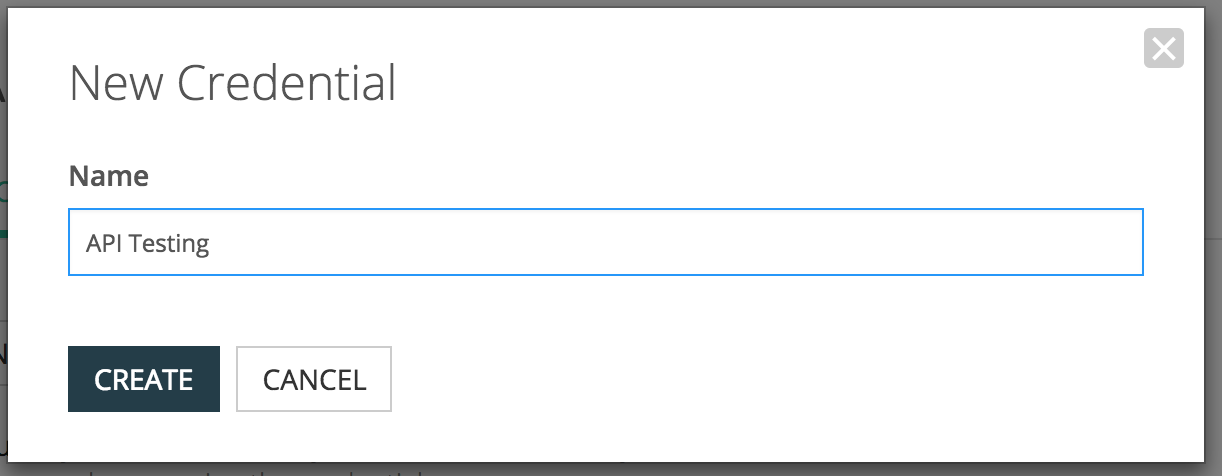Screen dimensions: 1222x476
Task: Click the 'New Credential' dialog heading
Action: [x=232, y=83]
